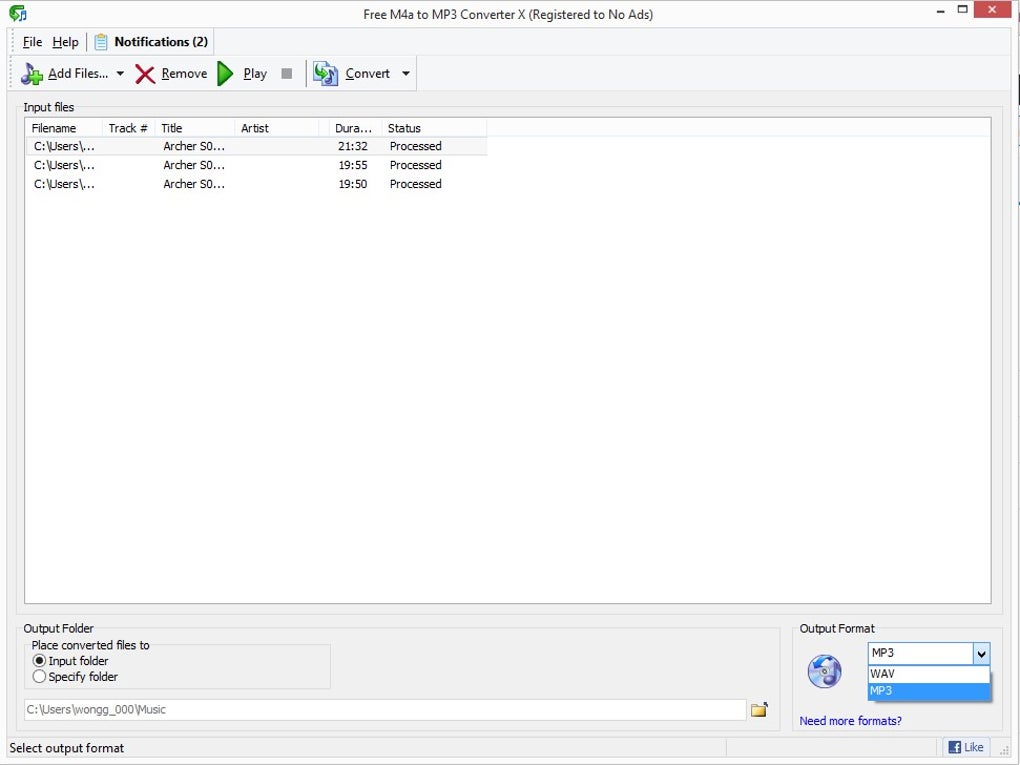
Task: Choose MP3 in the format dropdown list
Action: 929,691
